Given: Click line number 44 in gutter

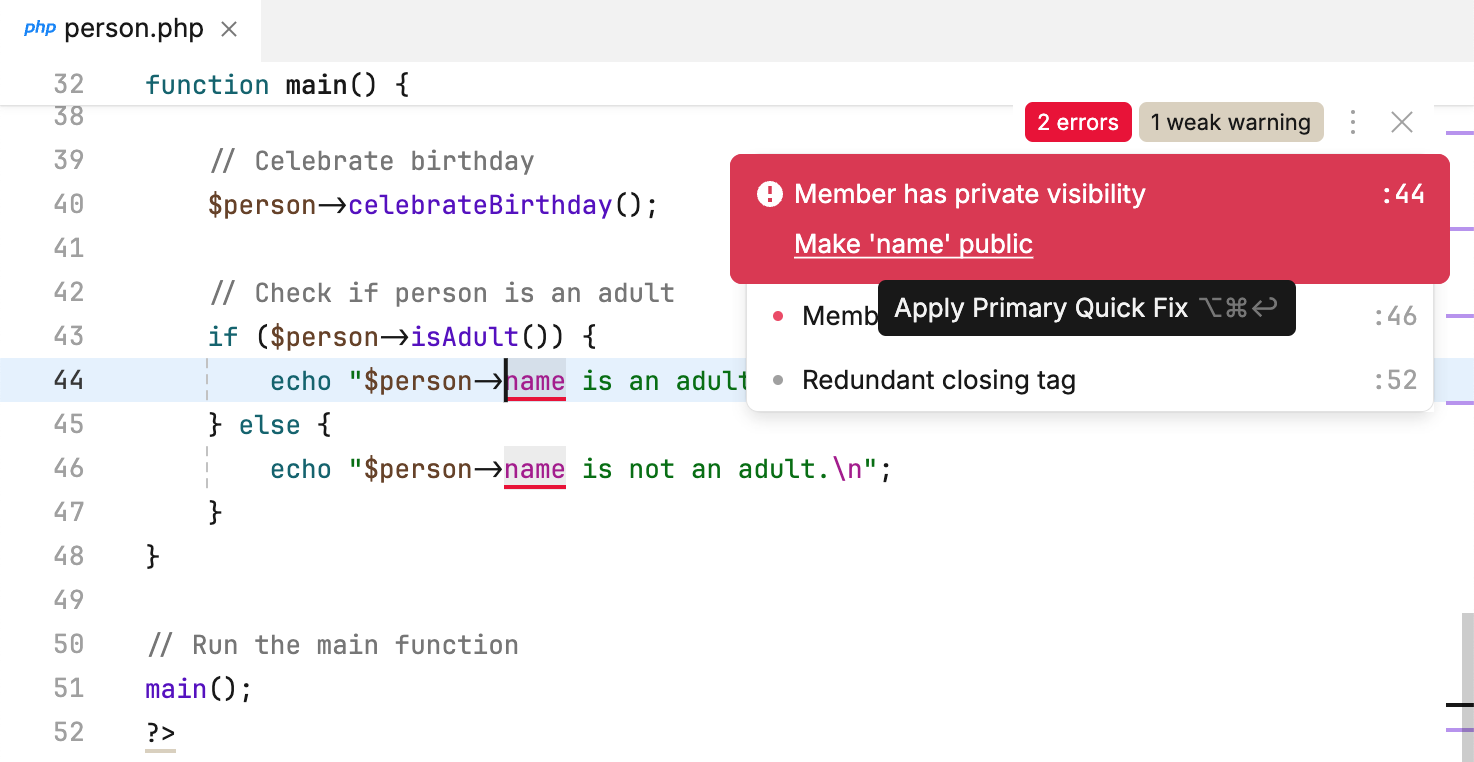Looking at the screenshot, I should [x=68, y=381].
